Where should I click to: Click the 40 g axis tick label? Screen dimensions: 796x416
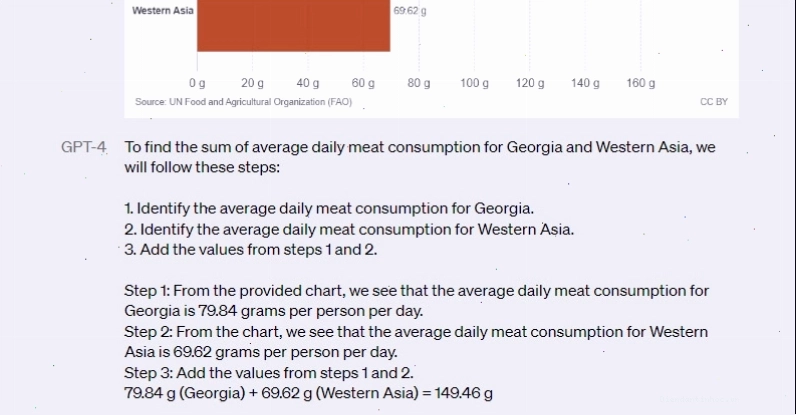point(308,83)
